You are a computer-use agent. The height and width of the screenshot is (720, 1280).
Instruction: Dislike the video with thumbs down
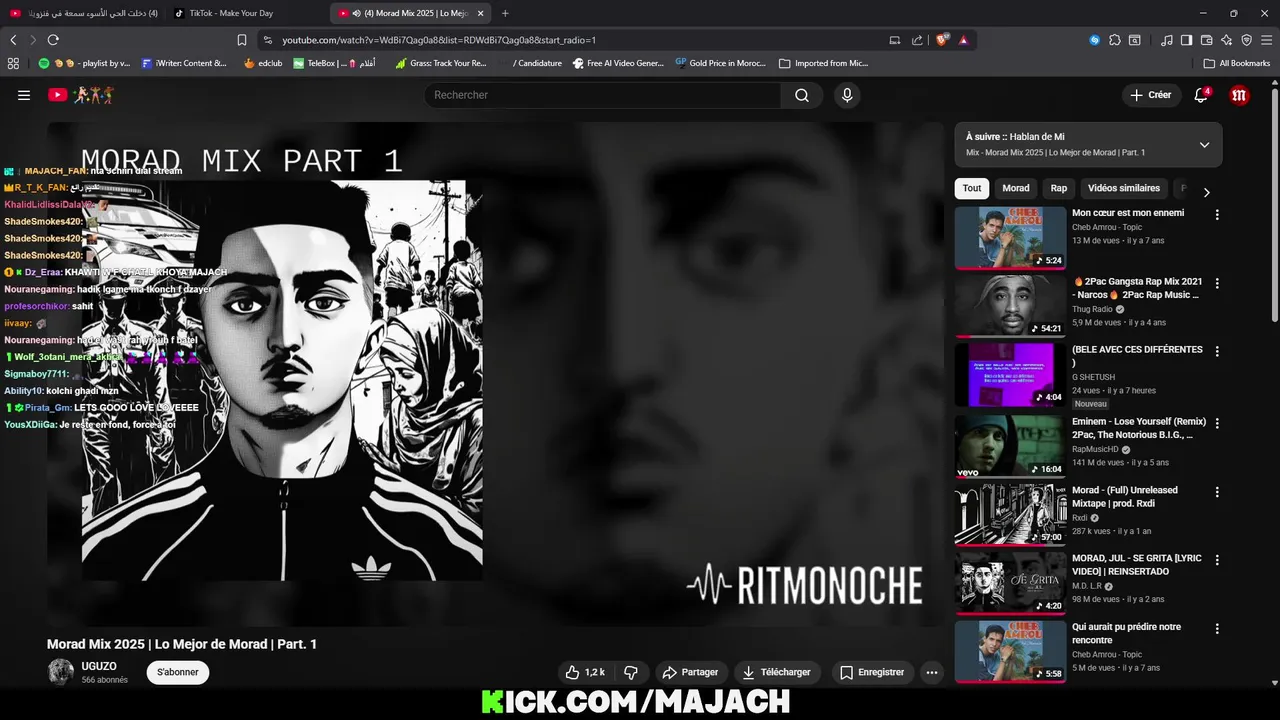click(x=631, y=672)
